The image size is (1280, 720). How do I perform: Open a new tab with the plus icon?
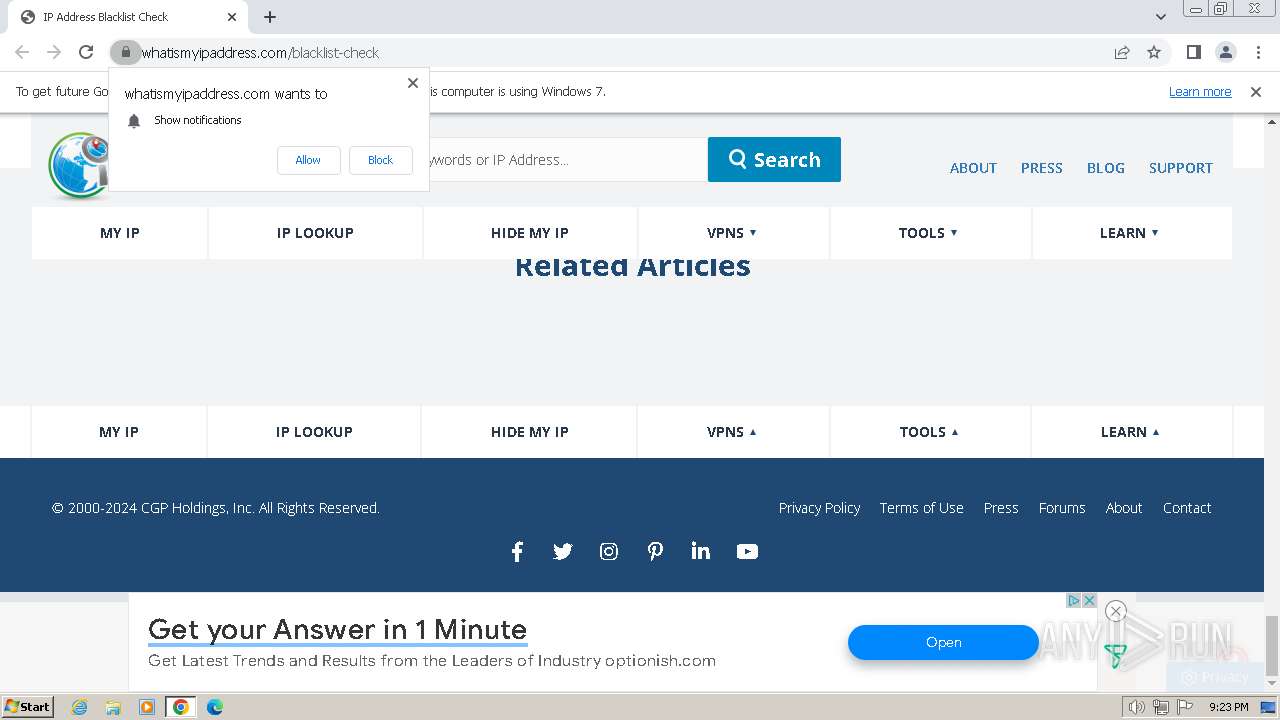(x=270, y=17)
